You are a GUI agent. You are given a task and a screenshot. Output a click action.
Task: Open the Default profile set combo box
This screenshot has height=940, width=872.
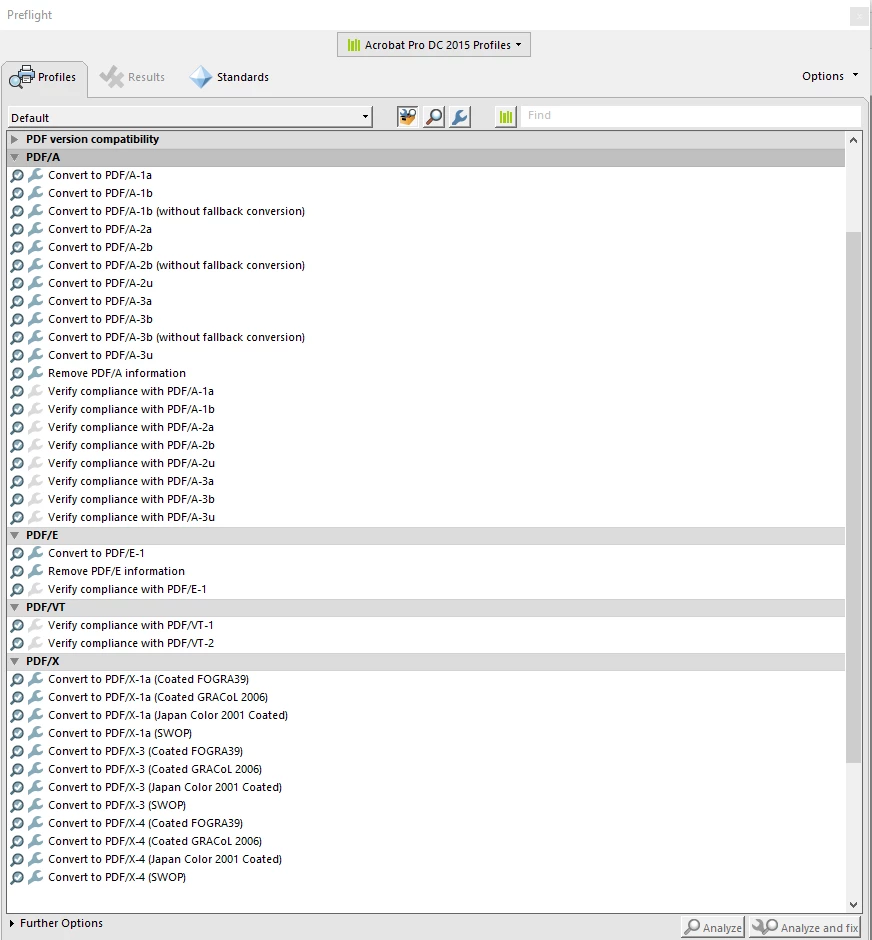(x=190, y=118)
